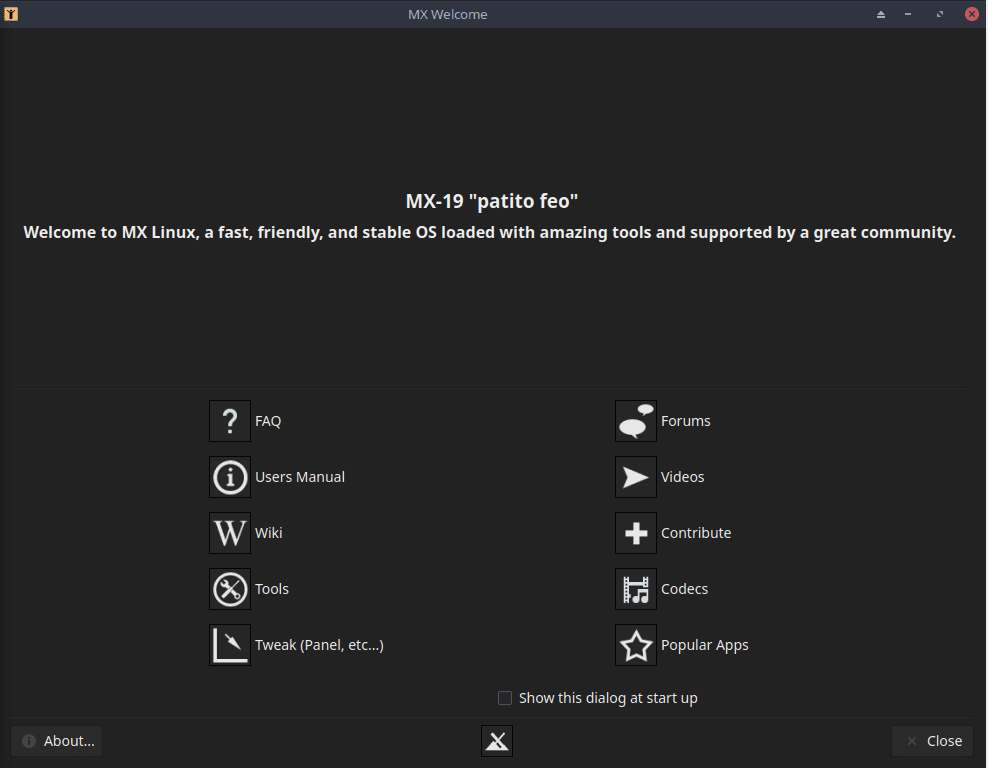Screen dimensions: 988x768
Task: Roll up window with title bar shade button
Action: pyautogui.click(x=881, y=14)
